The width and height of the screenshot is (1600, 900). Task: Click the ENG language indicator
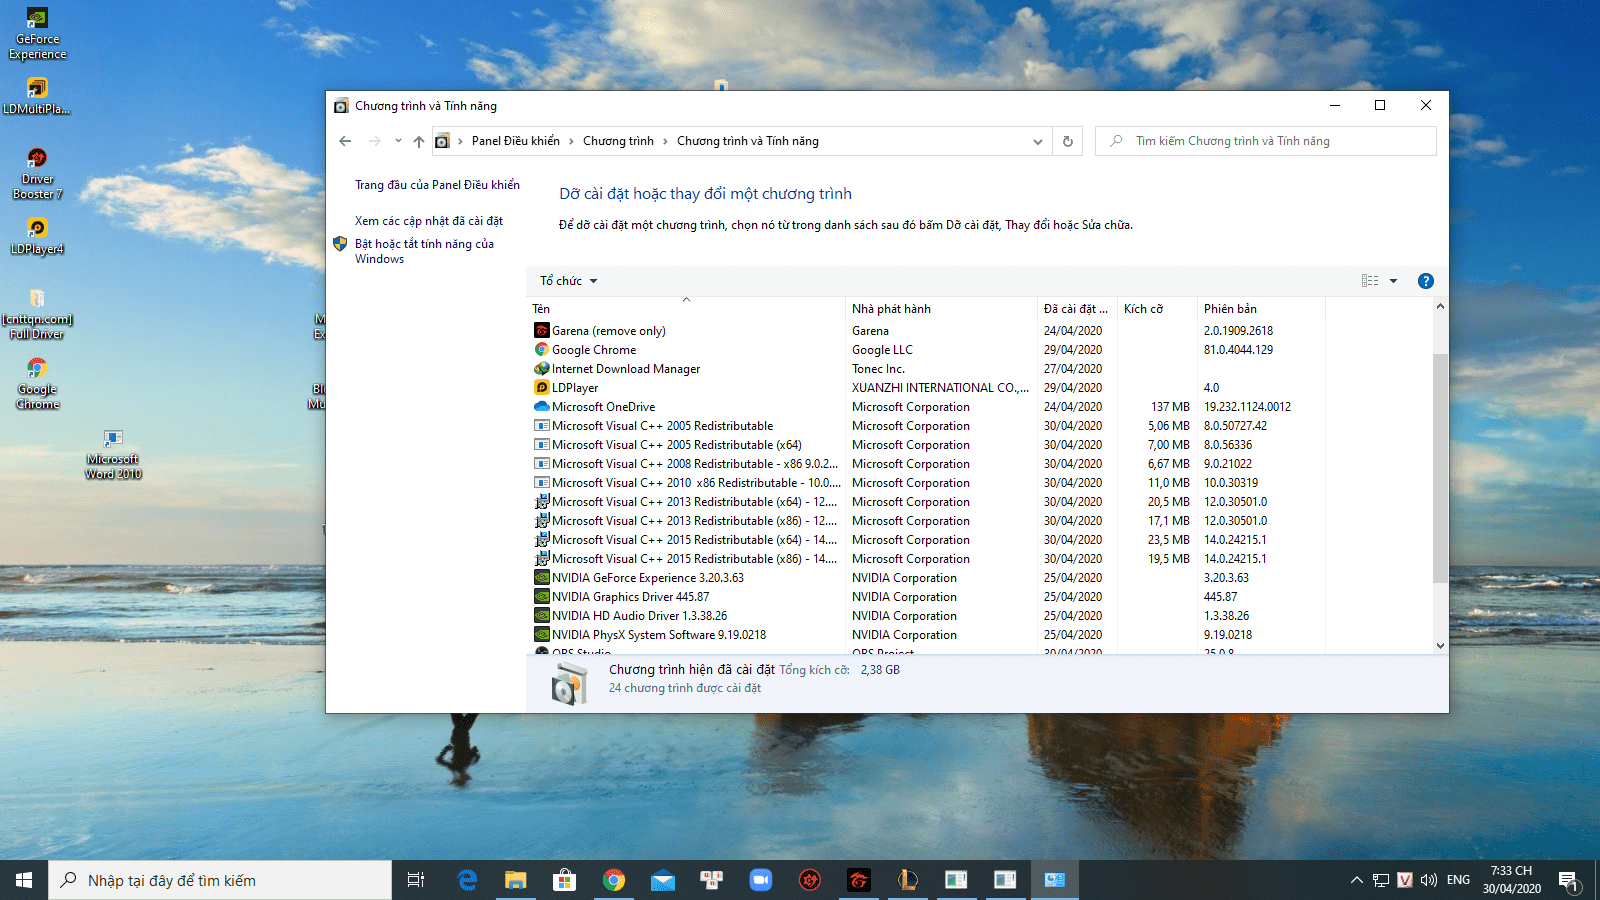1458,880
